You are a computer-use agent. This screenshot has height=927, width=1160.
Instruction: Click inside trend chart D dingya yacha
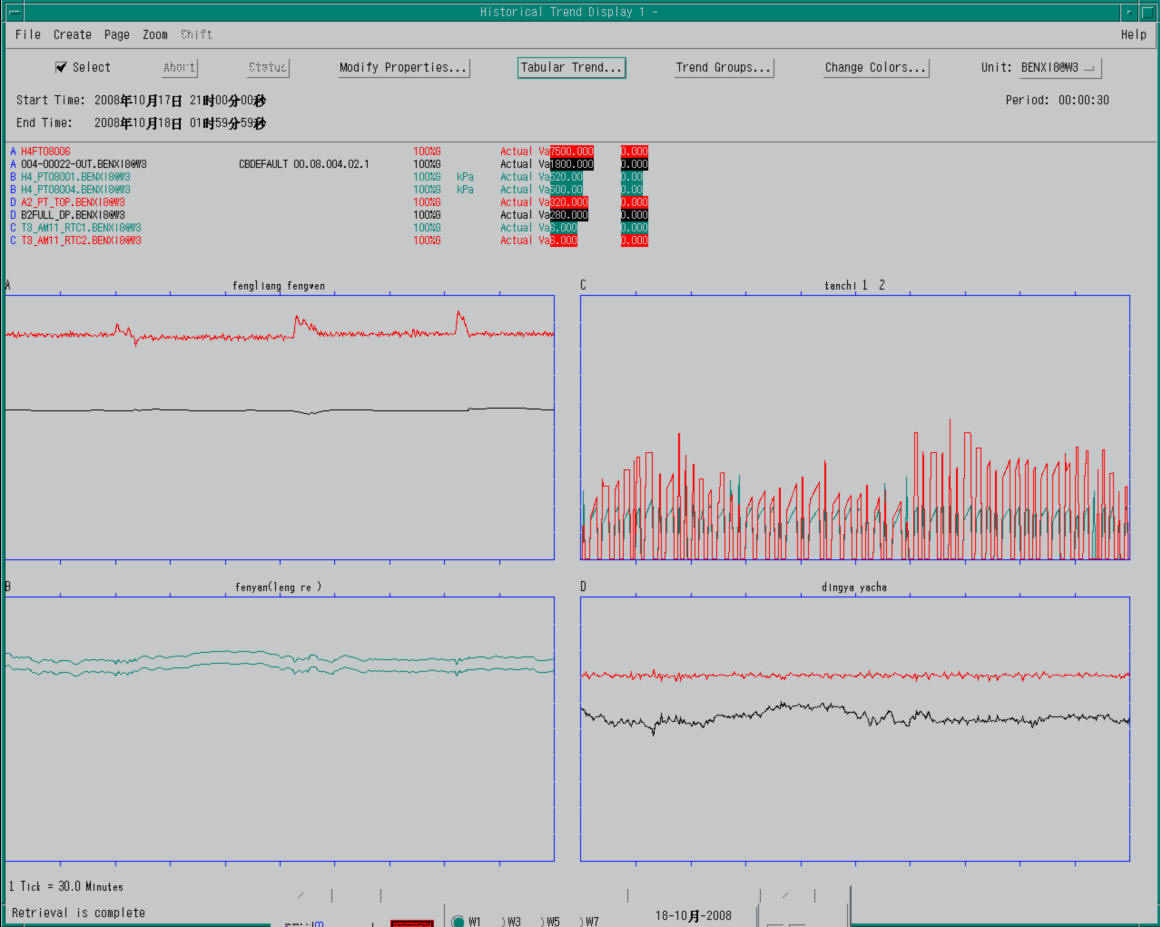point(855,729)
